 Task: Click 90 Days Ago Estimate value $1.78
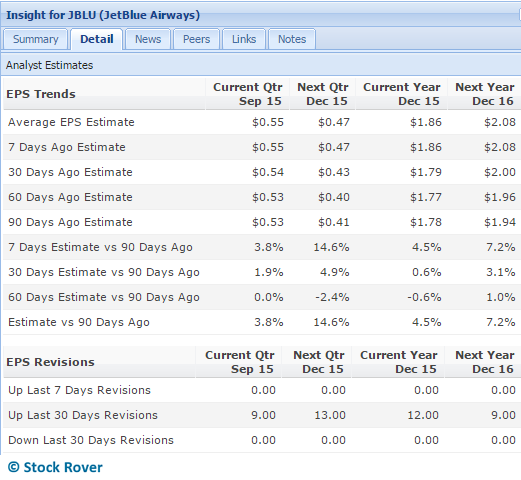[426, 222]
